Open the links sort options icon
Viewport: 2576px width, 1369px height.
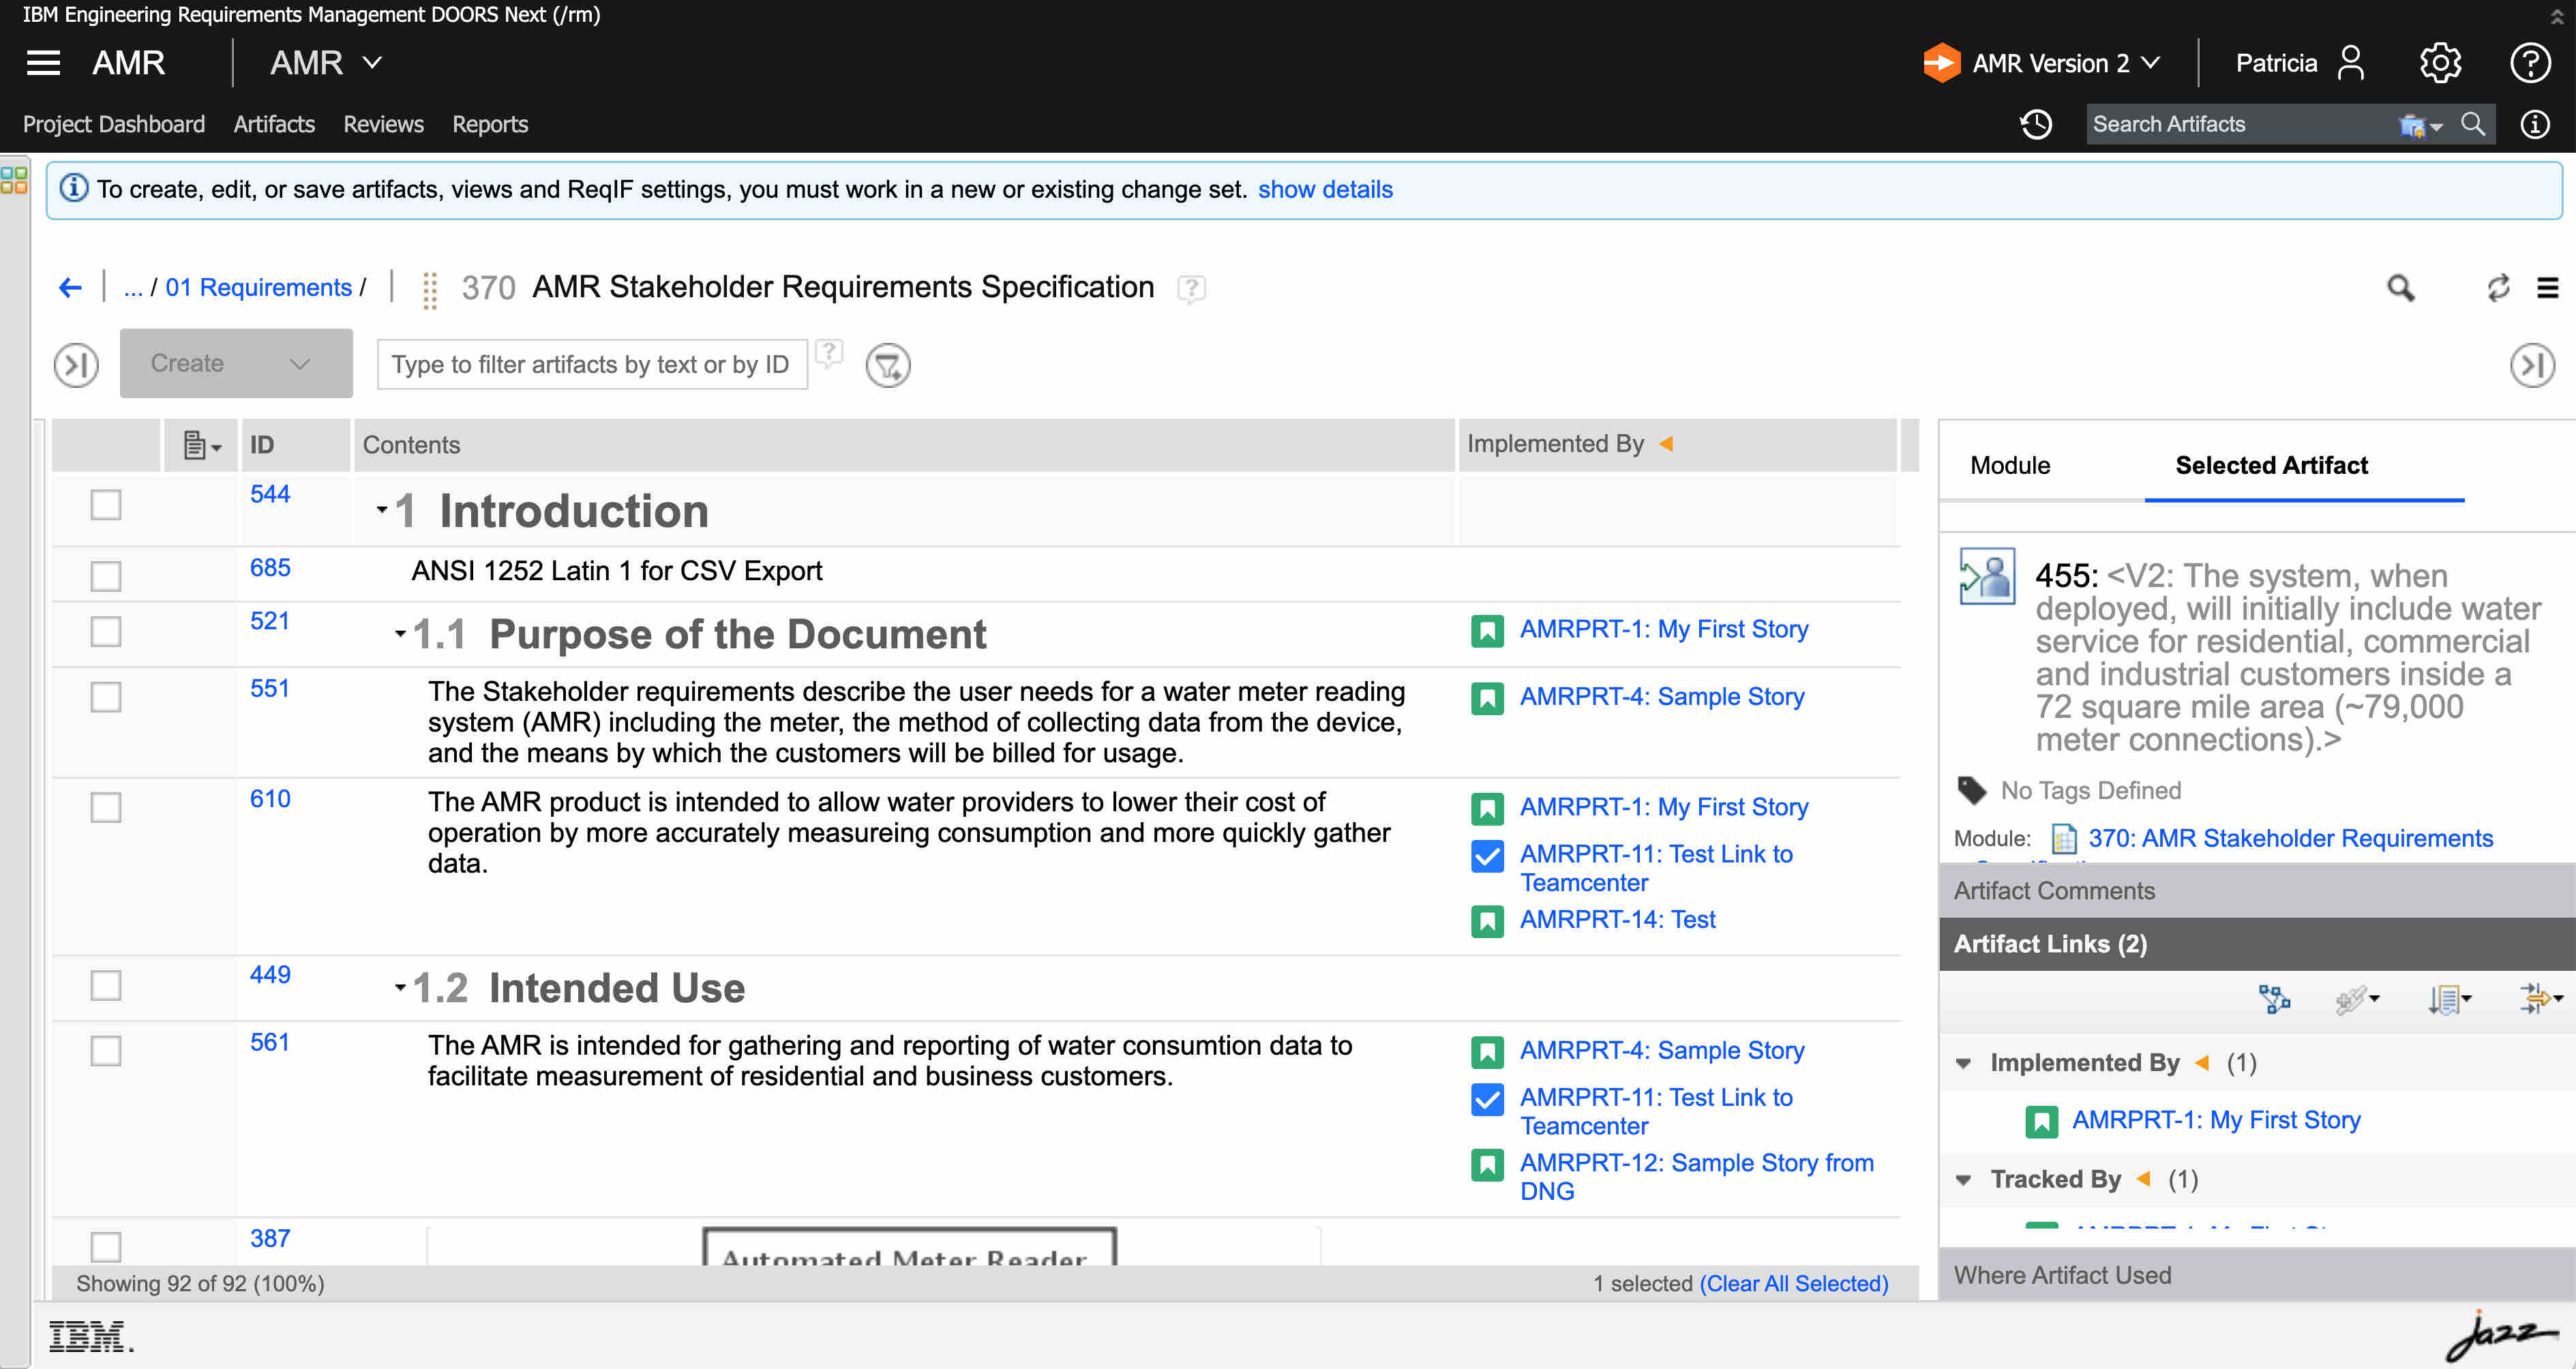(x=2449, y=998)
